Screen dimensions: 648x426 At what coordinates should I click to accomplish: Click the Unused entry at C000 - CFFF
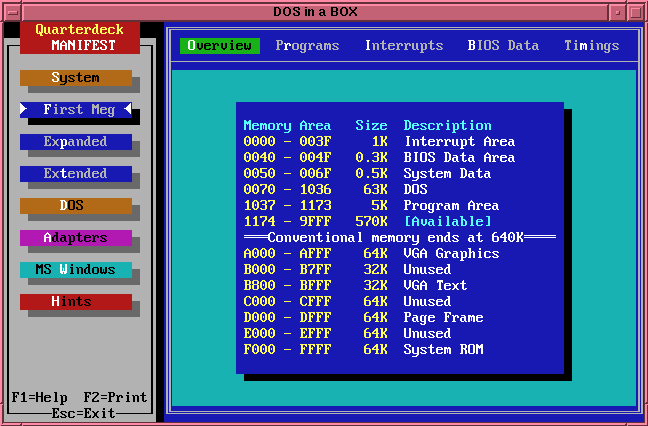tap(427, 302)
